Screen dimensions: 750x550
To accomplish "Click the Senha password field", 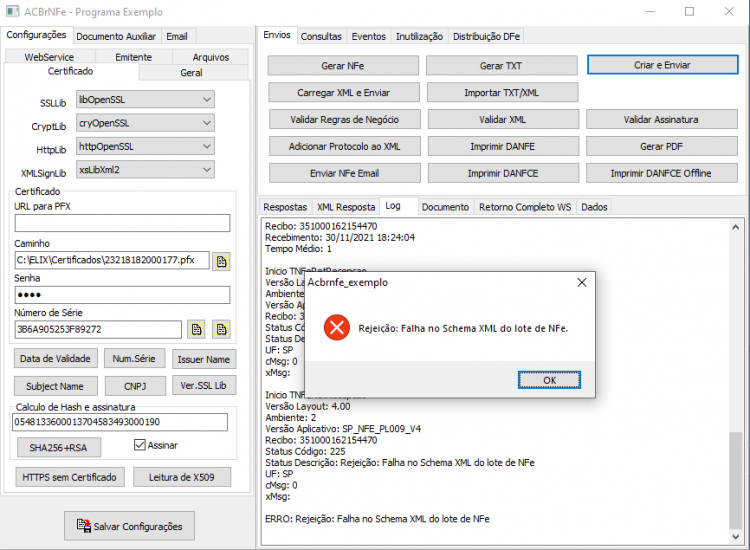I will click(122, 295).
